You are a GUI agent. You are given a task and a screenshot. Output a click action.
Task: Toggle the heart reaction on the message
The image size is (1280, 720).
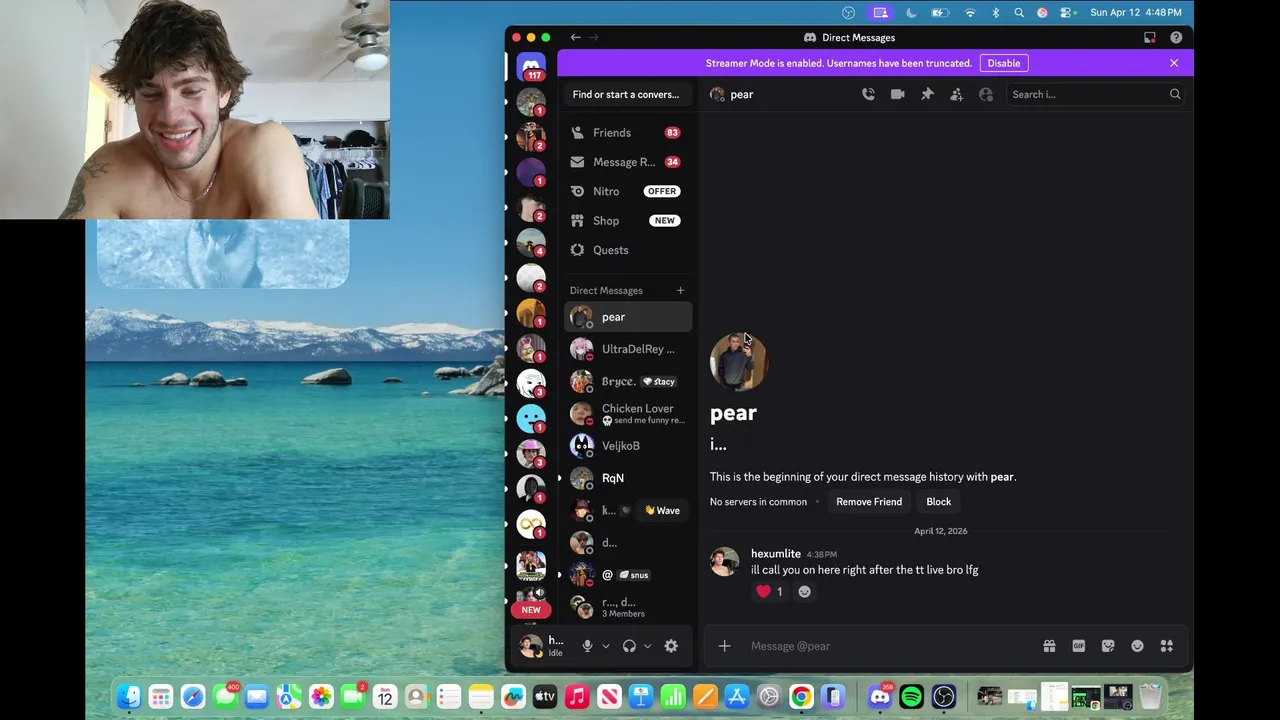pos(771,591)
